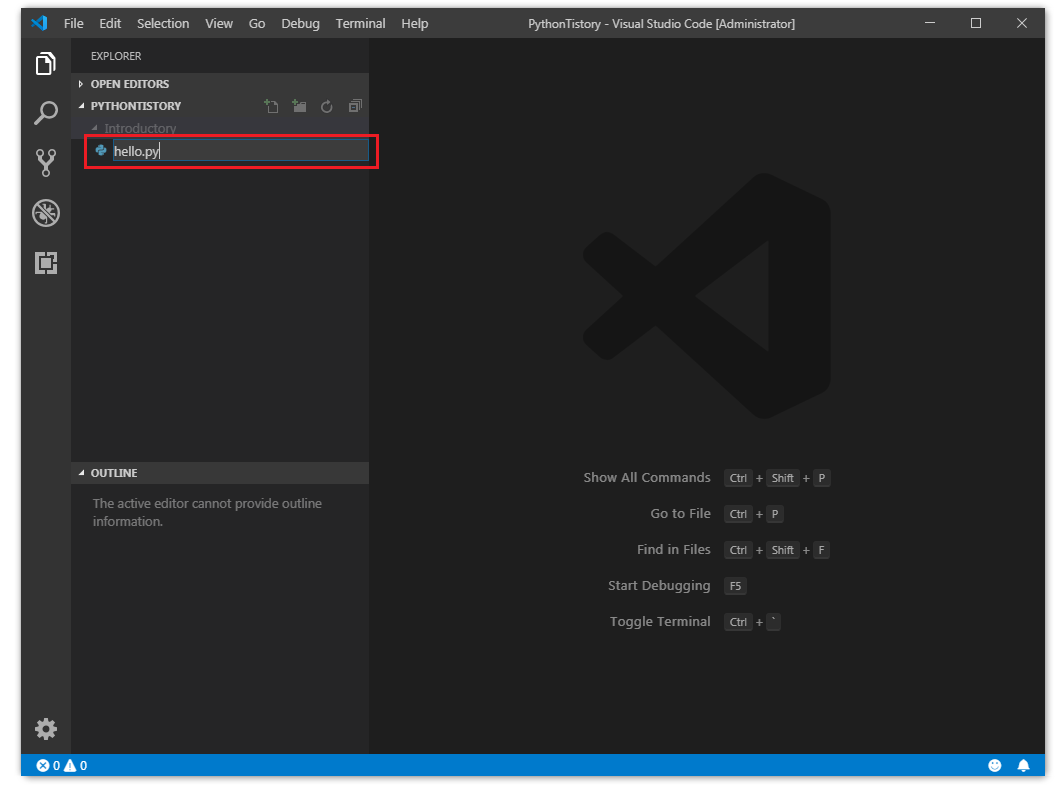Open the Debug view in activity bar
Screen dimensions: 1061x787
[x=45, y=213]
